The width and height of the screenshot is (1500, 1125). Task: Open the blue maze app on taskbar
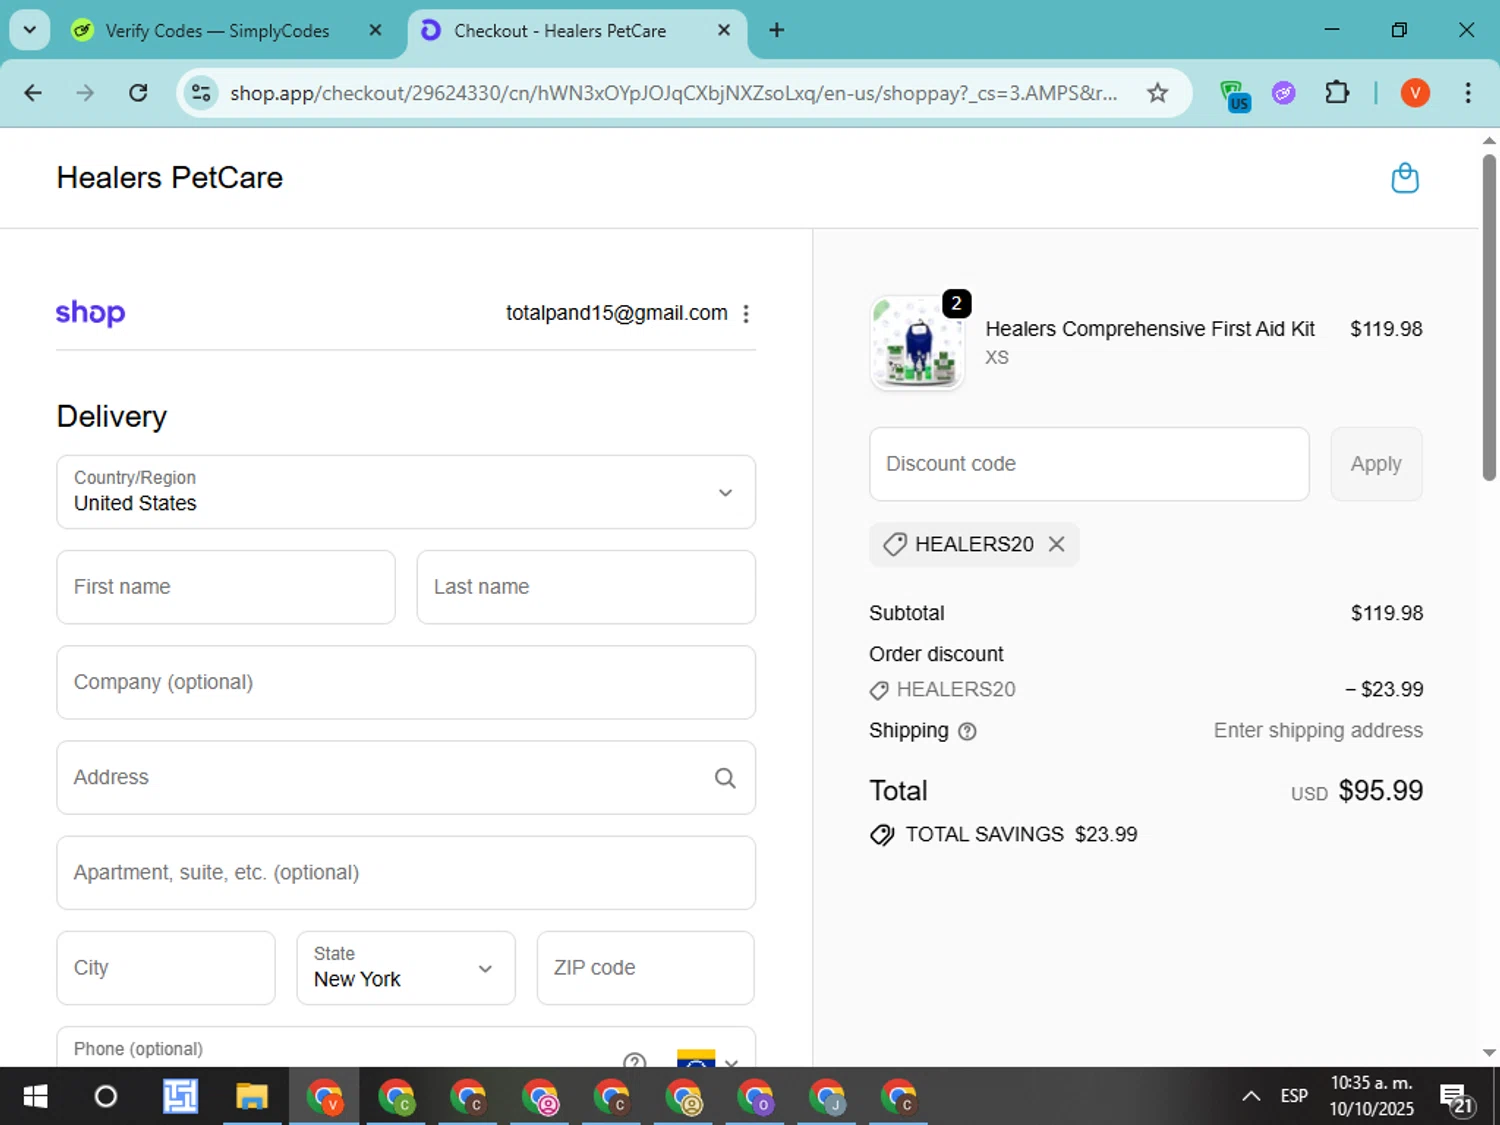pyautogui.click(x=180, y=1097)
